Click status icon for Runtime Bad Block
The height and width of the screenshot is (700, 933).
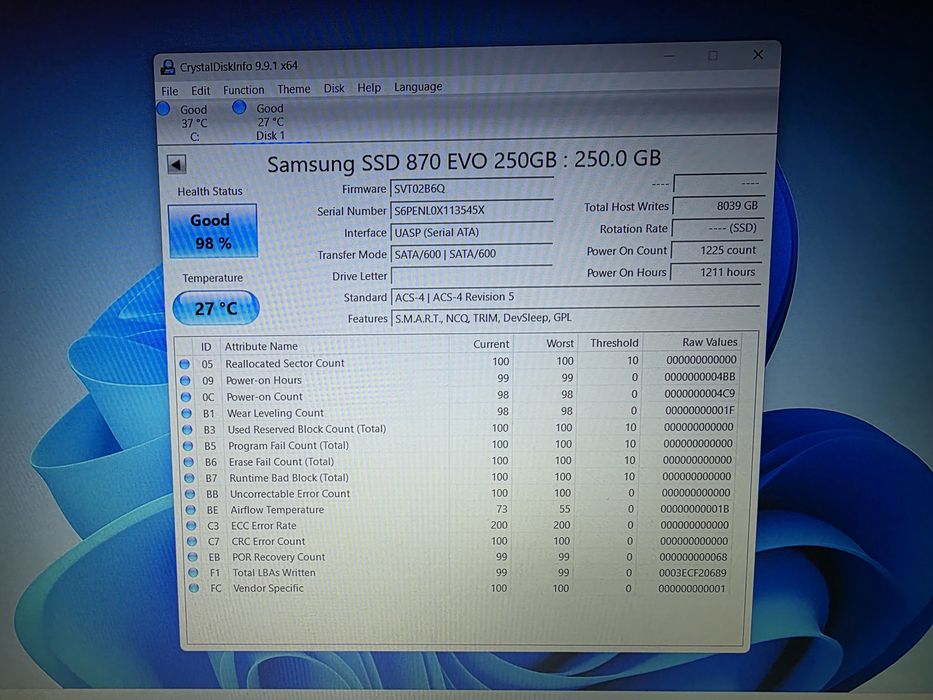tap(189, 477)
